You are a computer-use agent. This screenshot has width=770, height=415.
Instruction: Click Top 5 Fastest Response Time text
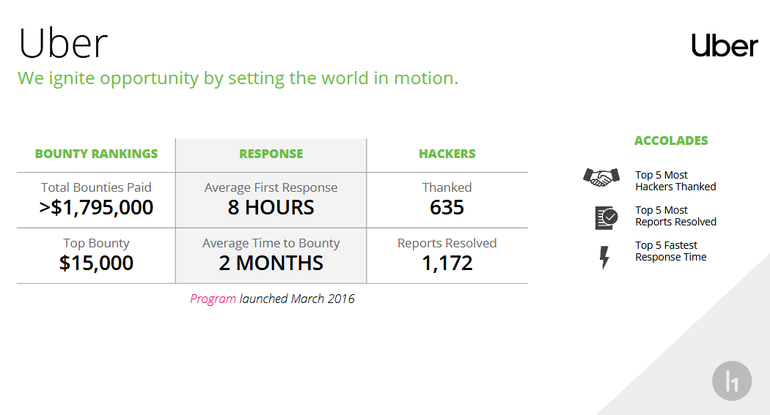(x=670, y=251)
